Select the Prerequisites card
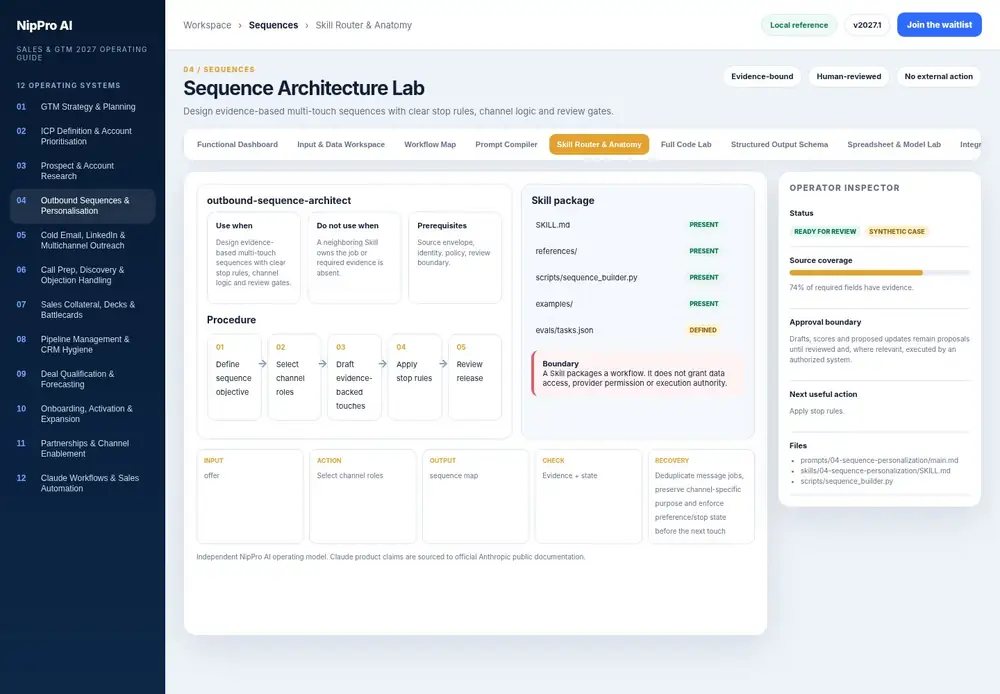 click(455, 258)
